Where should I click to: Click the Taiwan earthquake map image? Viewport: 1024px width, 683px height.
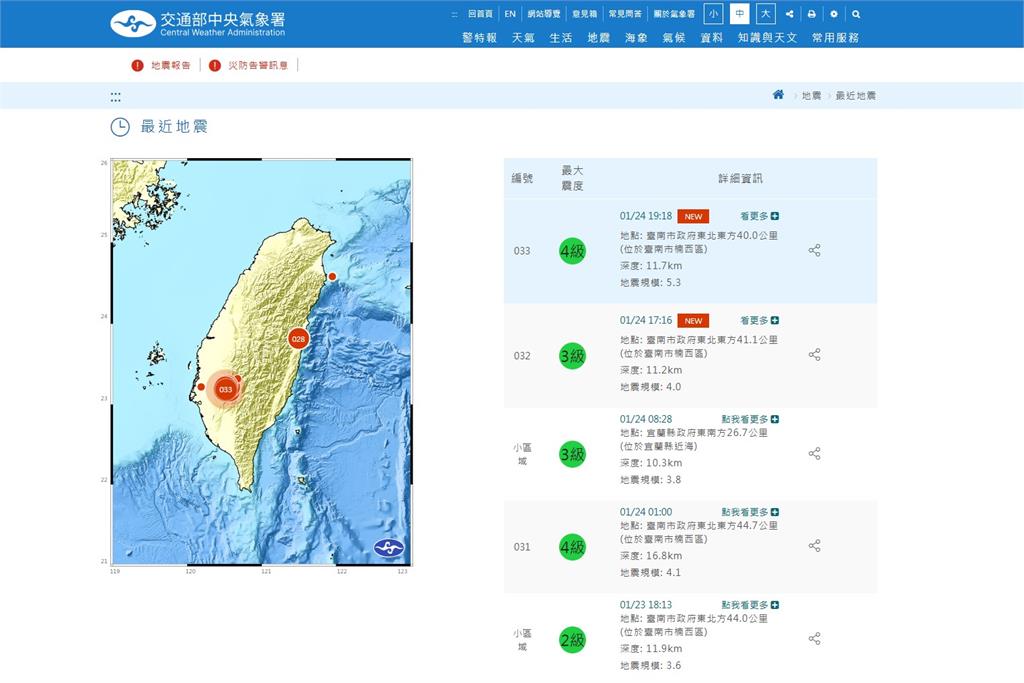pyautogui.click(x=262, y=362)
